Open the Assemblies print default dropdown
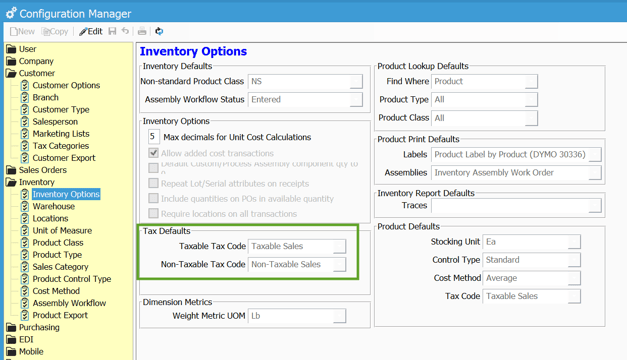Screen dimensions: 627x360 (595, 173)
